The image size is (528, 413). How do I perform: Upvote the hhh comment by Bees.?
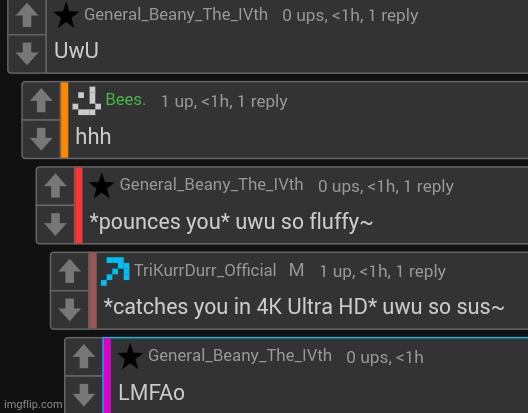pyautogui.click(x=41, y=100)
